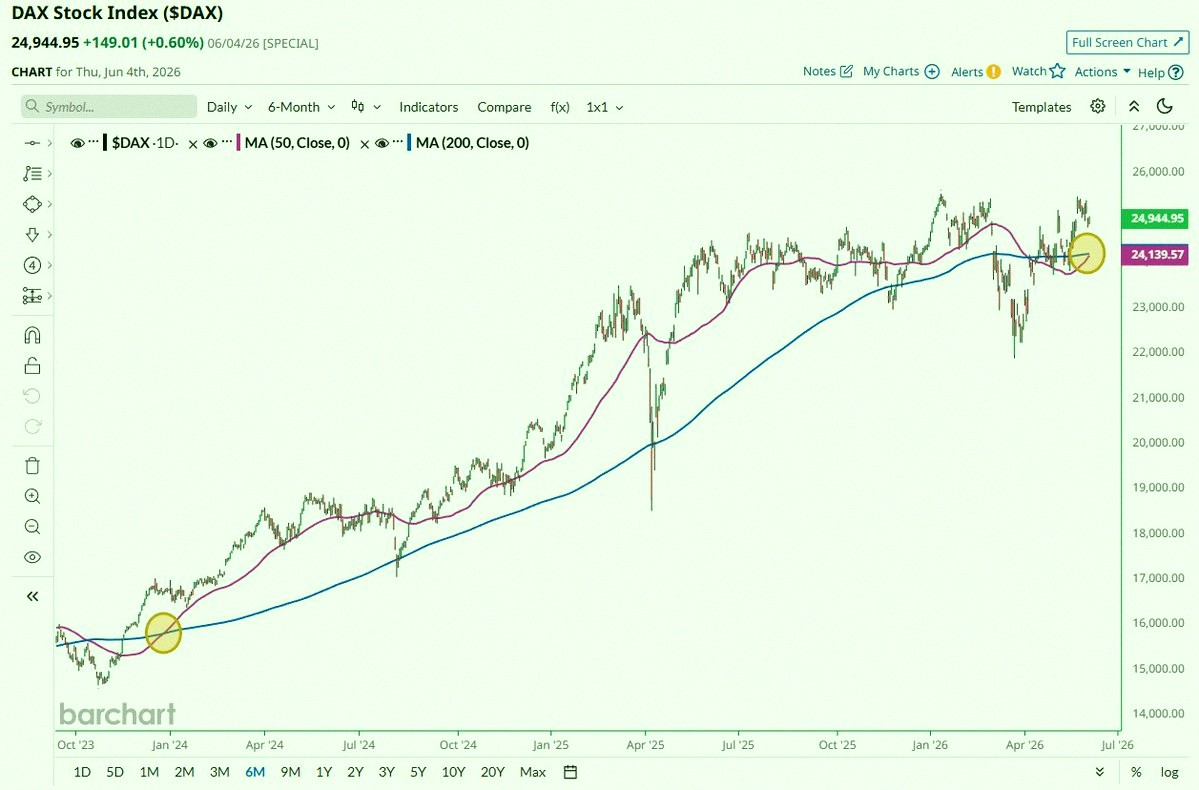Viewport: 1199px width, 790px height.
Task: Select the circled number 4 annotation tool
Action: (32, 265)
